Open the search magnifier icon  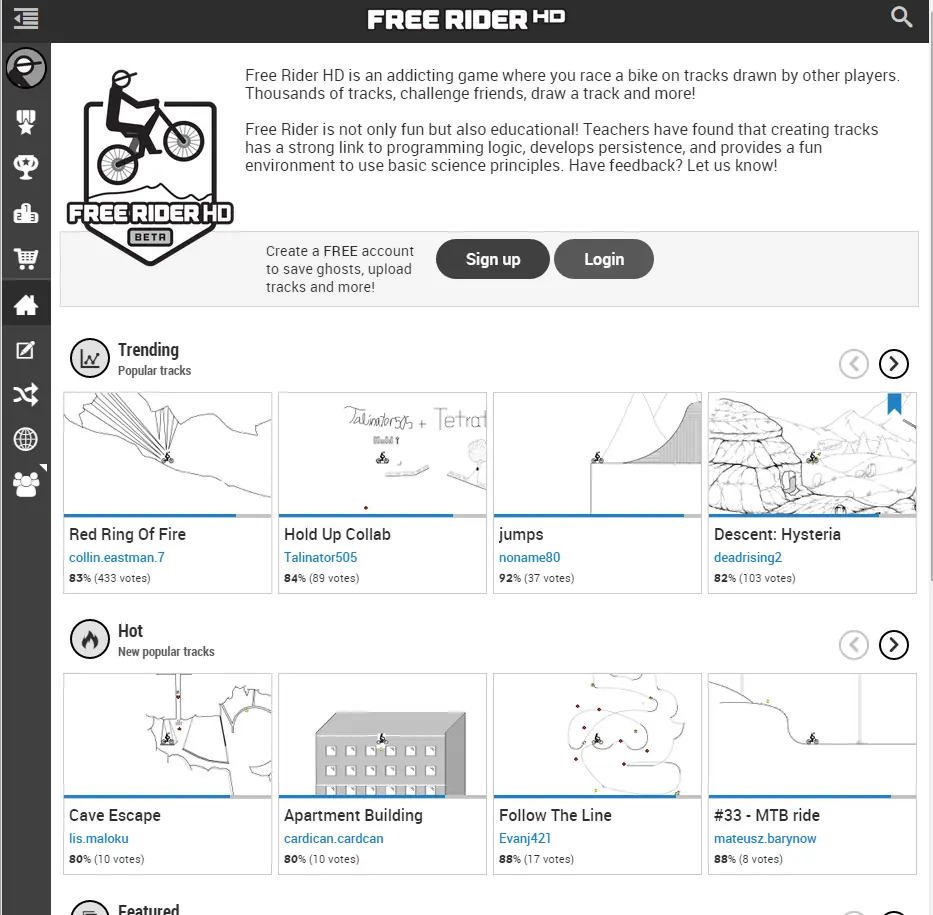click(x=902, y=17)
